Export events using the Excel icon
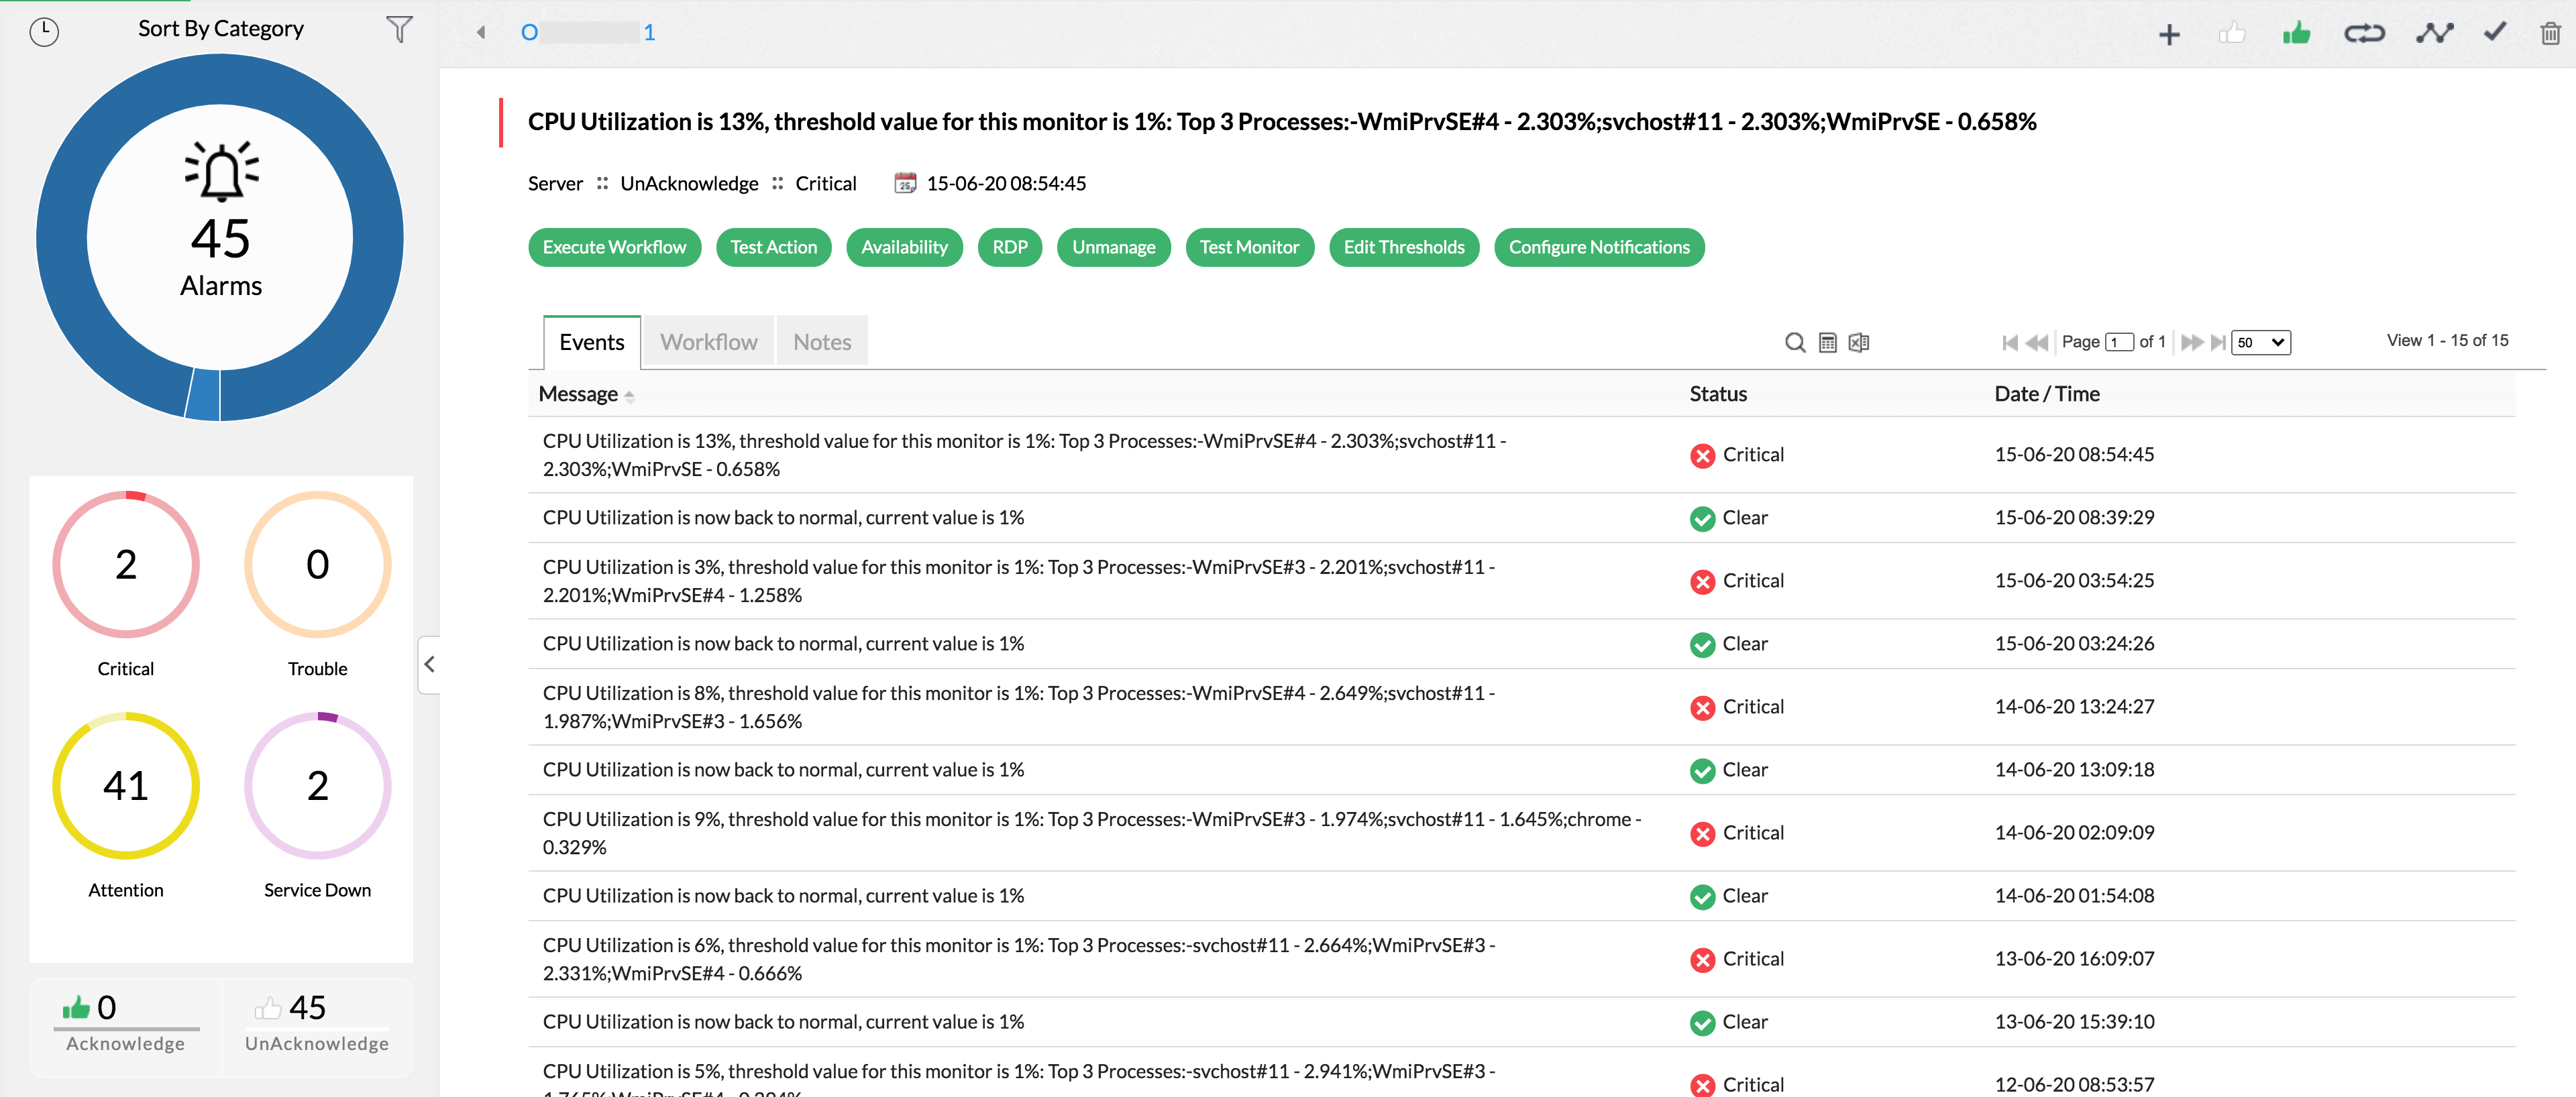 [x=1859, y=342]
